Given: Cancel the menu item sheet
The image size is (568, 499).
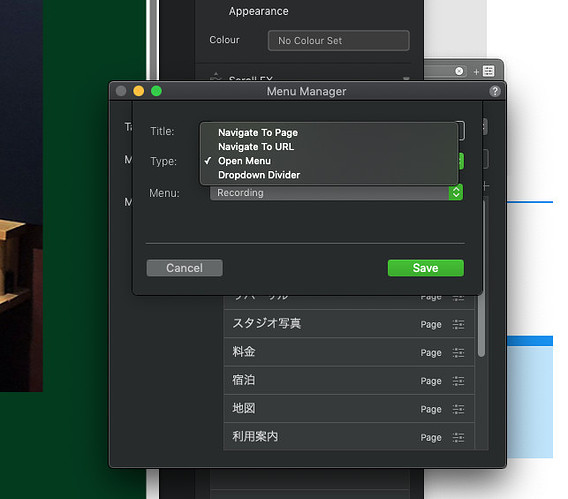Looking at the screenshot, I should pos(184,268).
